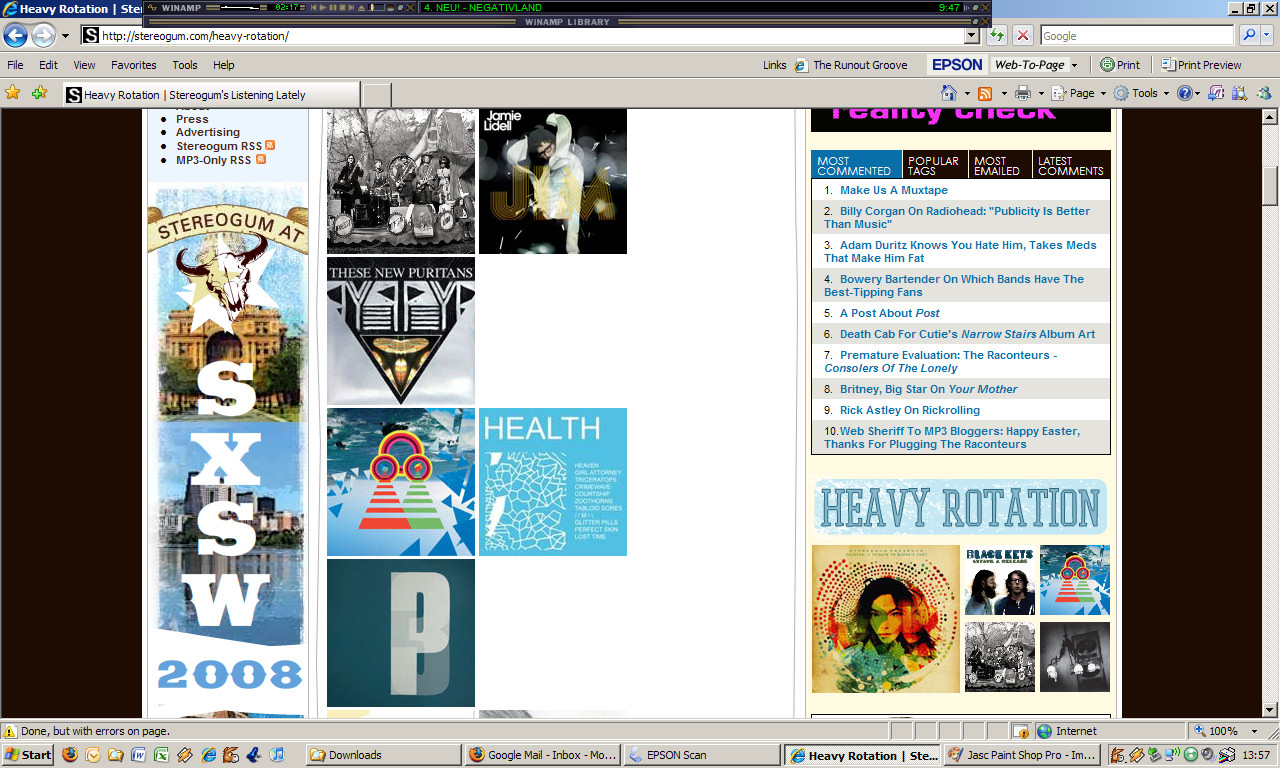Image resolution: width=1280 pixels, height=768 pixels.
Task: Click the red Stop loading icon
Action: pyautogui.click(x=1023, y=36)
